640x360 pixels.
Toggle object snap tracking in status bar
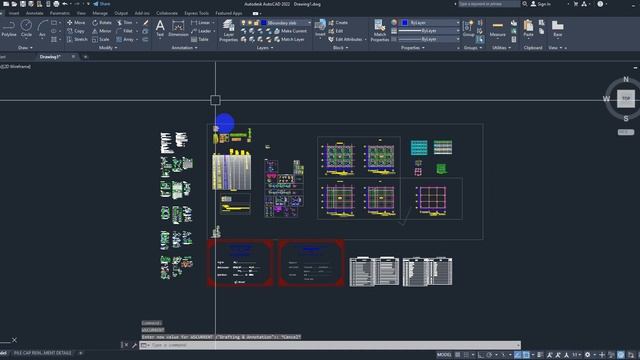(518, 355)
